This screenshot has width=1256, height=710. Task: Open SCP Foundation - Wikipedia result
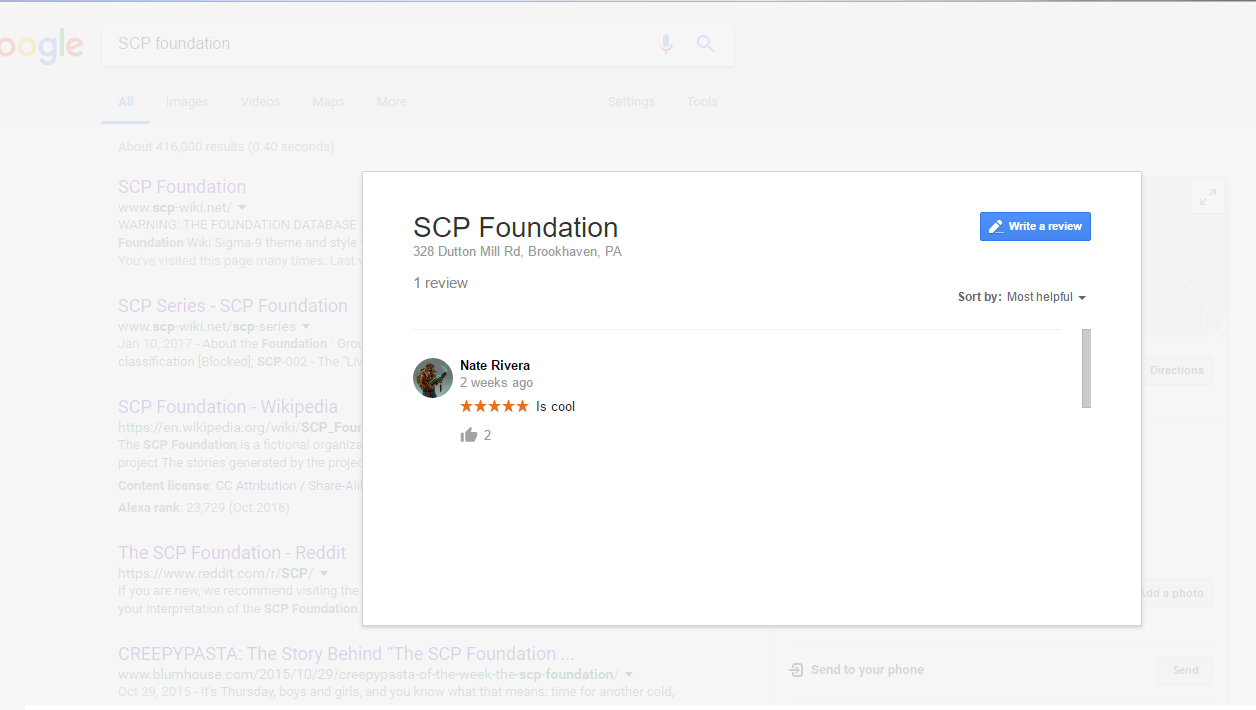pos(228,407)
